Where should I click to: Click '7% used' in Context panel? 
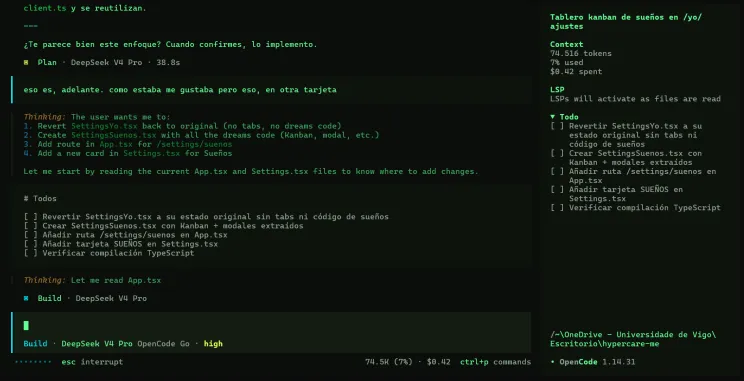(567, 62)
